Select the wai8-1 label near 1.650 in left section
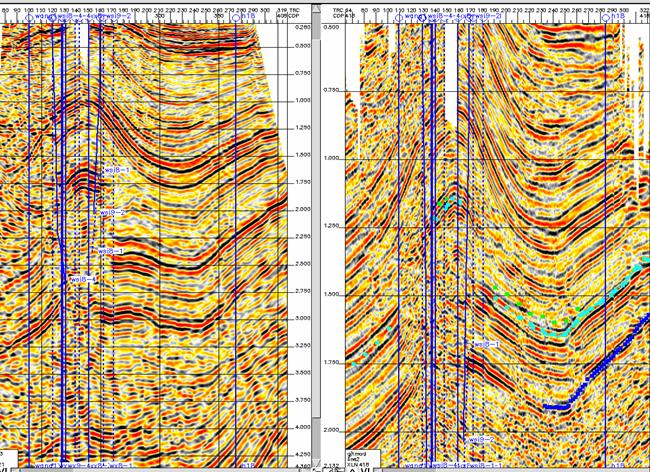650x472 pixels. coord(117,170)
